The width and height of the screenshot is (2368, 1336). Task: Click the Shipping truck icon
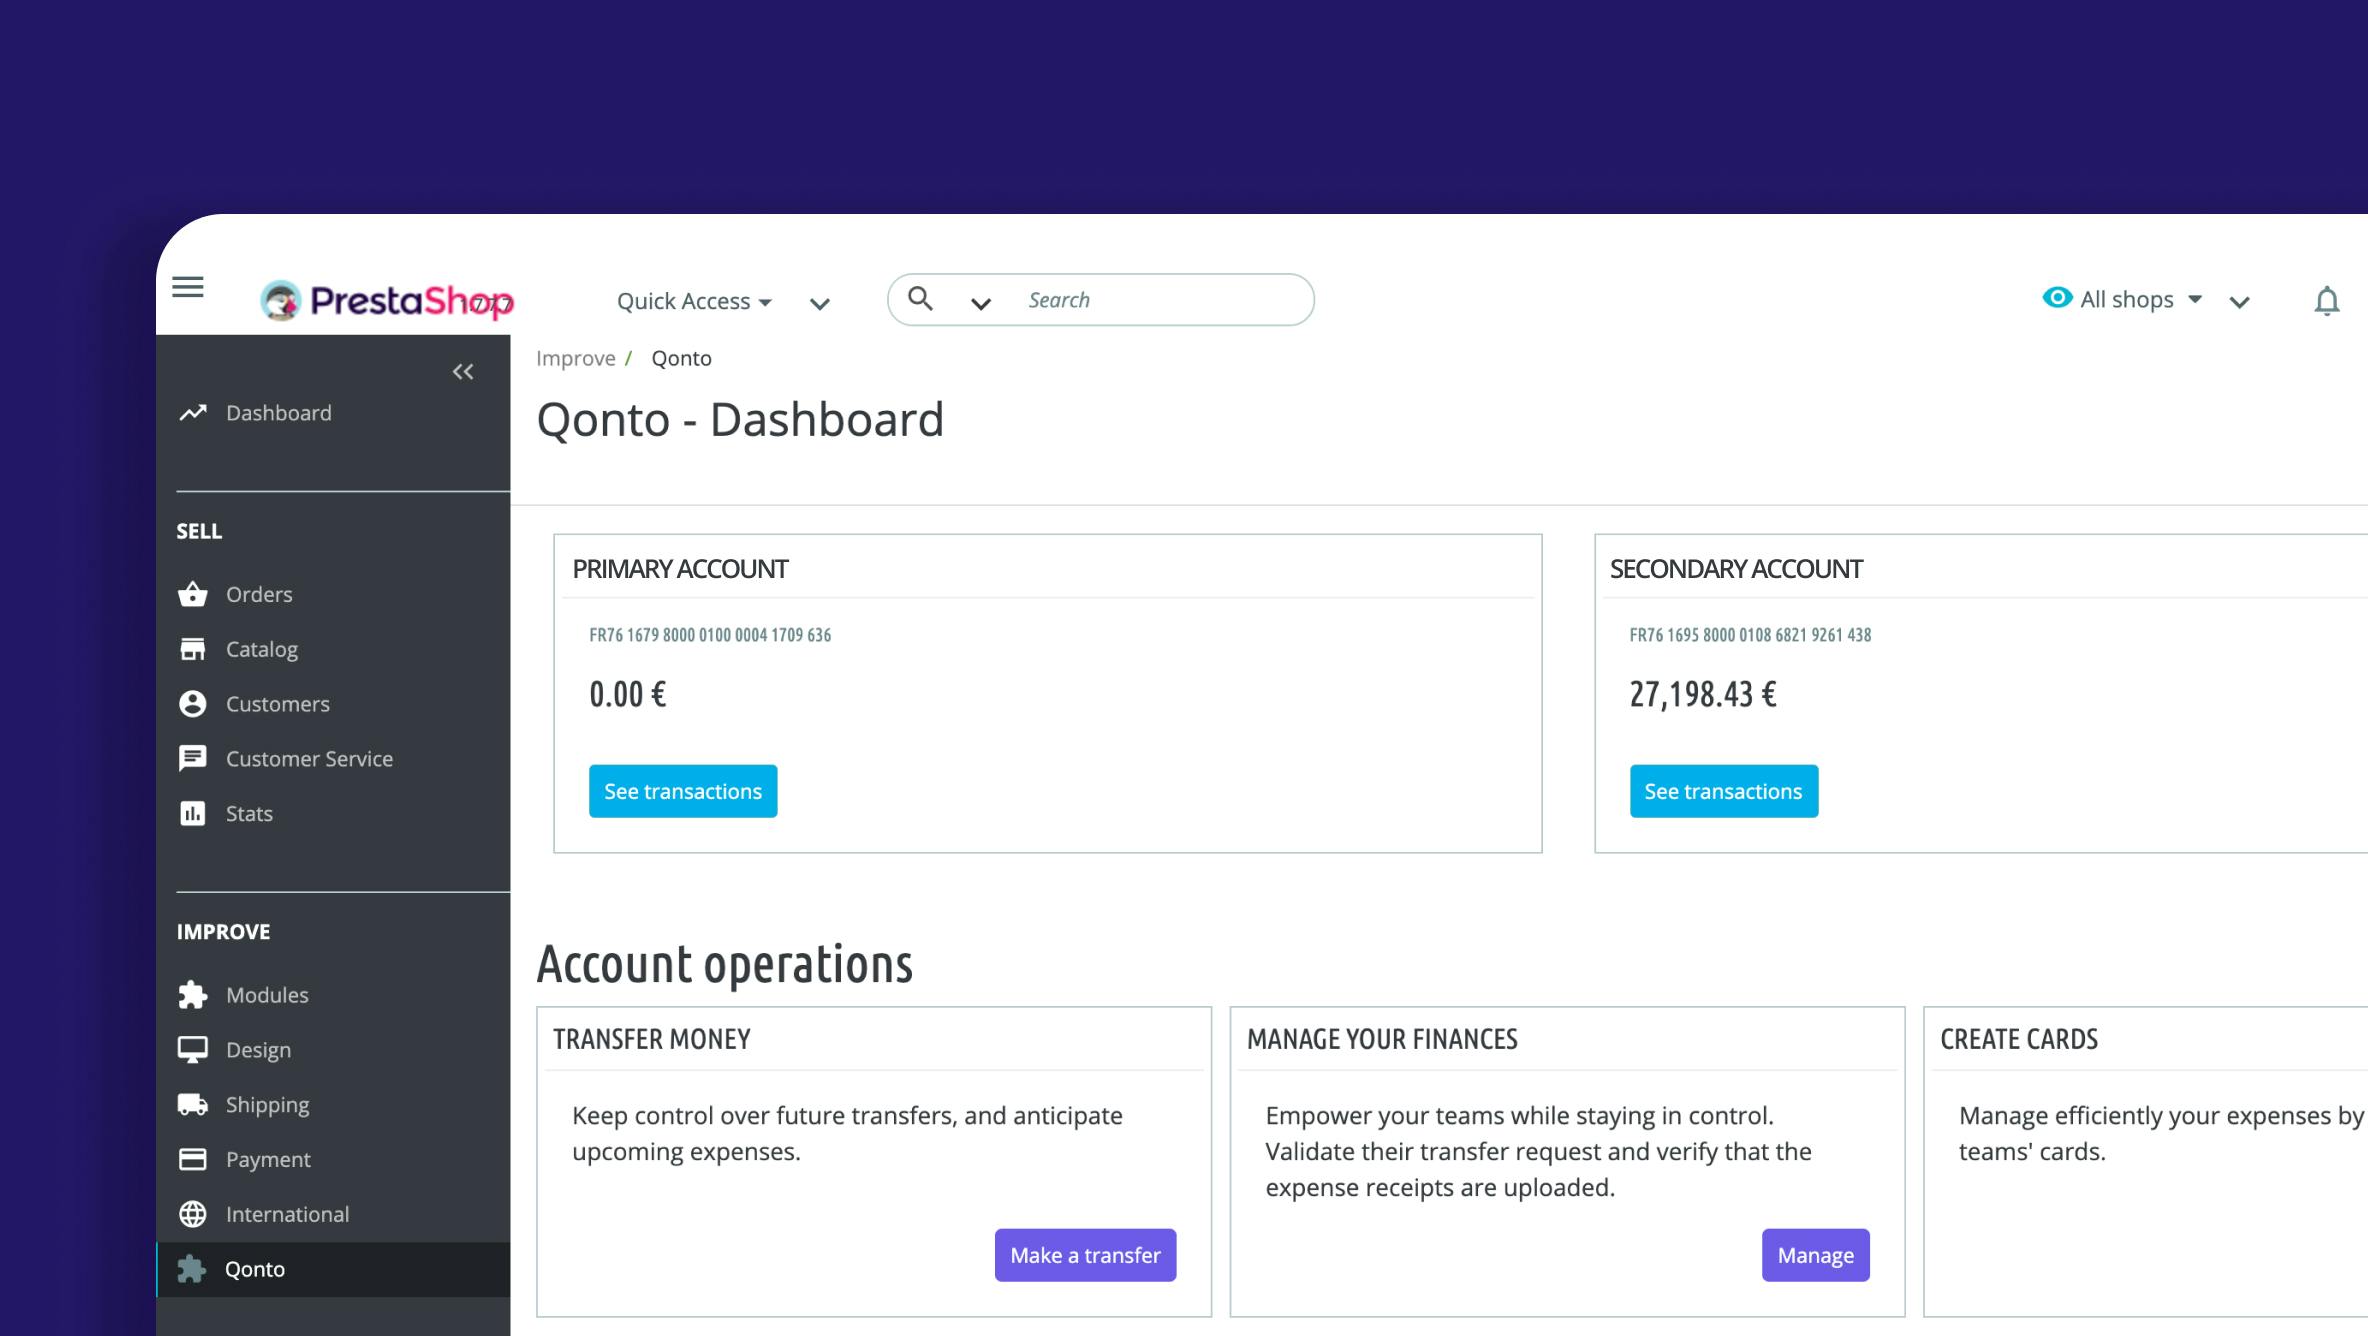coord(193,1104)
